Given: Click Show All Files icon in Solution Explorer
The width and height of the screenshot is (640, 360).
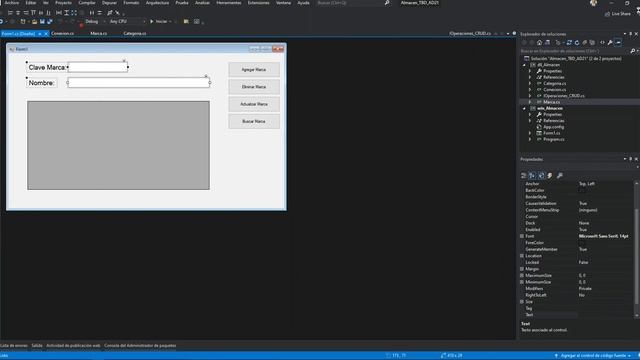Looking at the screenshot, I should [592, 42].
